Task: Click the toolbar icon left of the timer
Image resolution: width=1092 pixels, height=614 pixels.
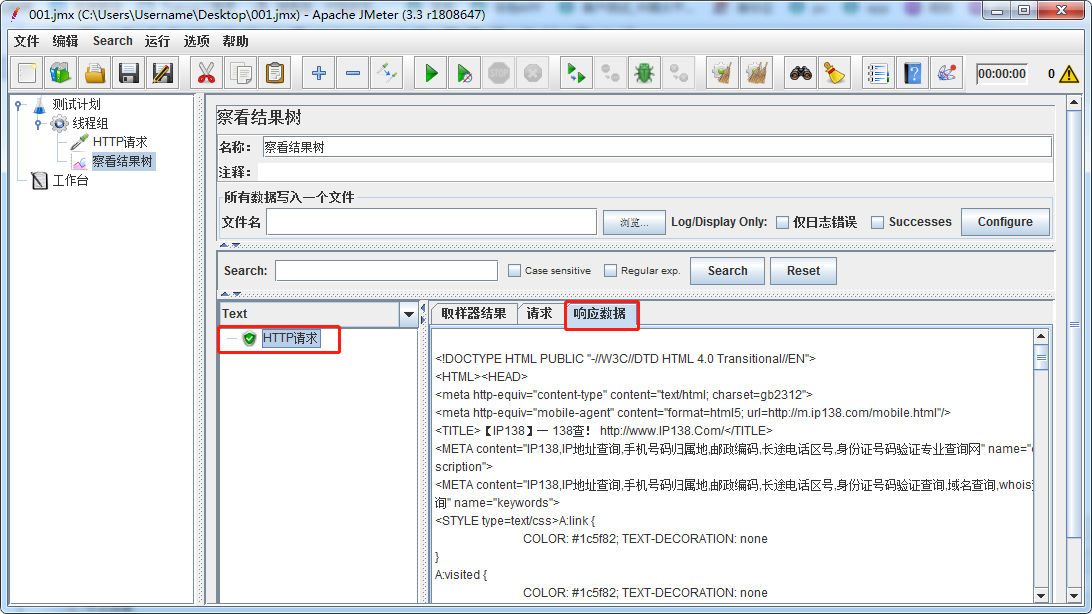Action: pos(946,73)
